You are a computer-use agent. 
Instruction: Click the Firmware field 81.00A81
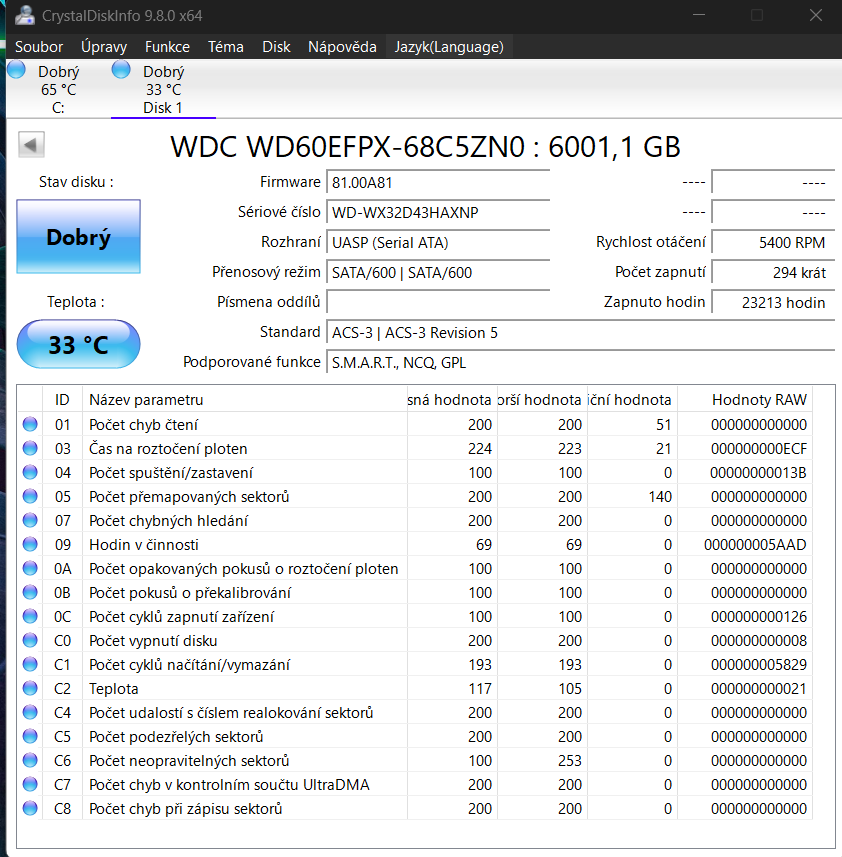click(x=438, y=183)
